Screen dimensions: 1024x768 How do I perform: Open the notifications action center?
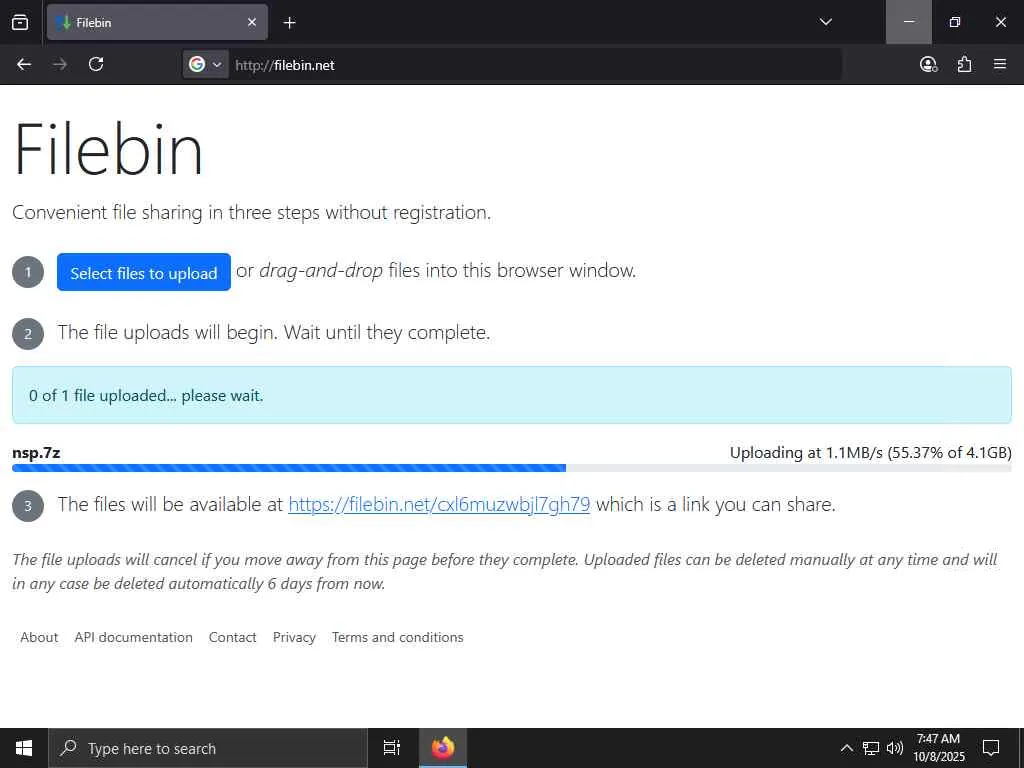[991, 748]
